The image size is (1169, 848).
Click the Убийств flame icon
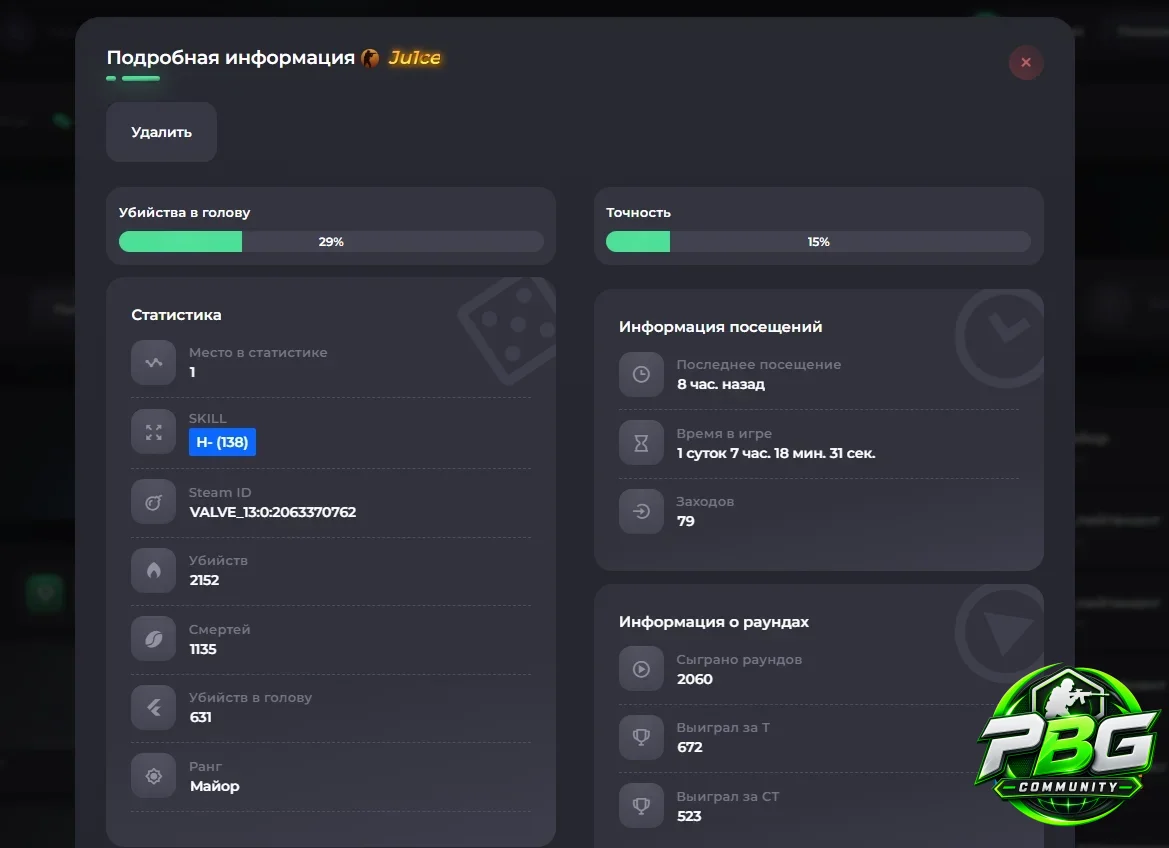[154, 570]
